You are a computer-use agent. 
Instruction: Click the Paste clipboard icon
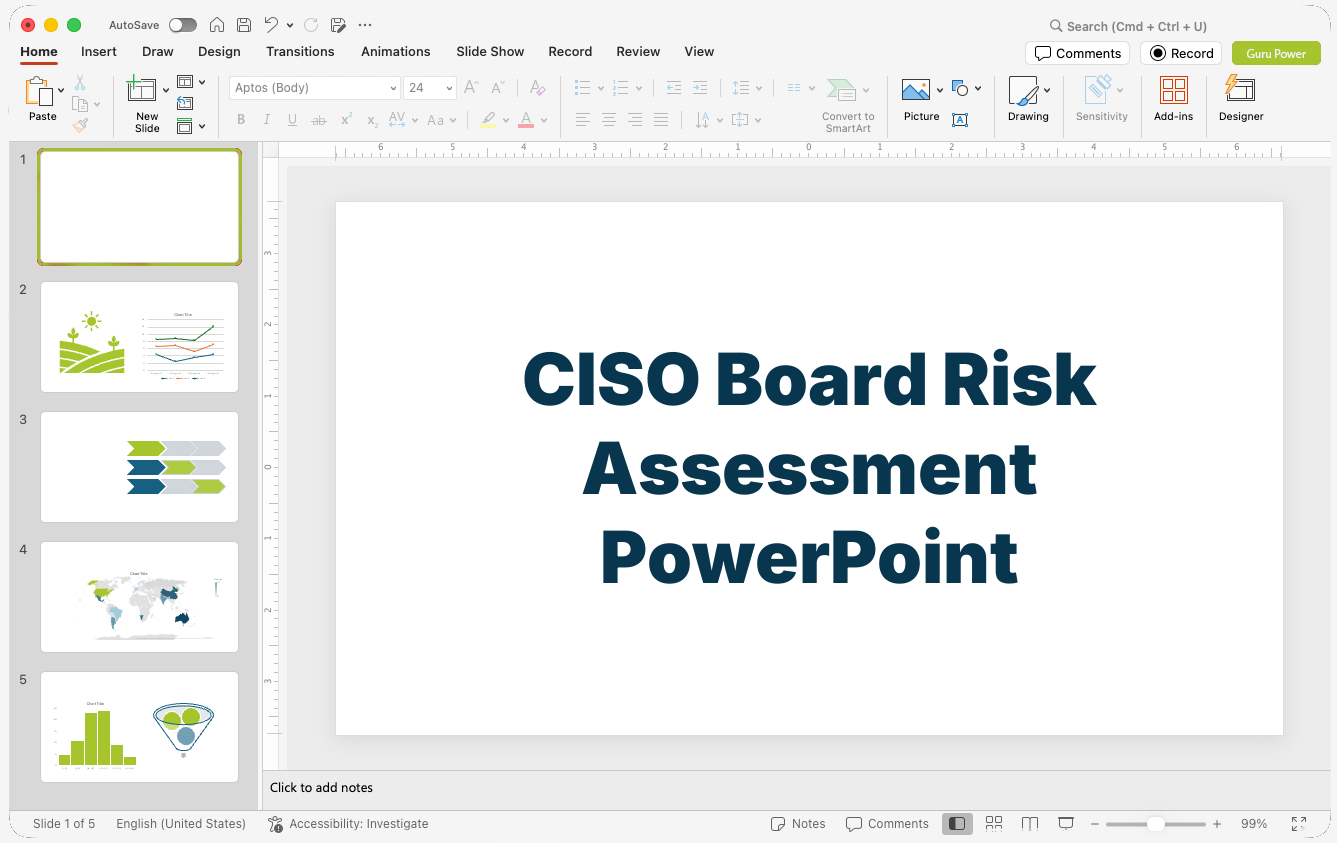pos(38,91)
